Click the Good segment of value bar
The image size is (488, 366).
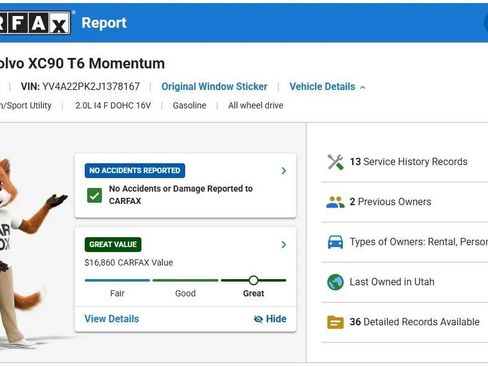tap(185, 280)
